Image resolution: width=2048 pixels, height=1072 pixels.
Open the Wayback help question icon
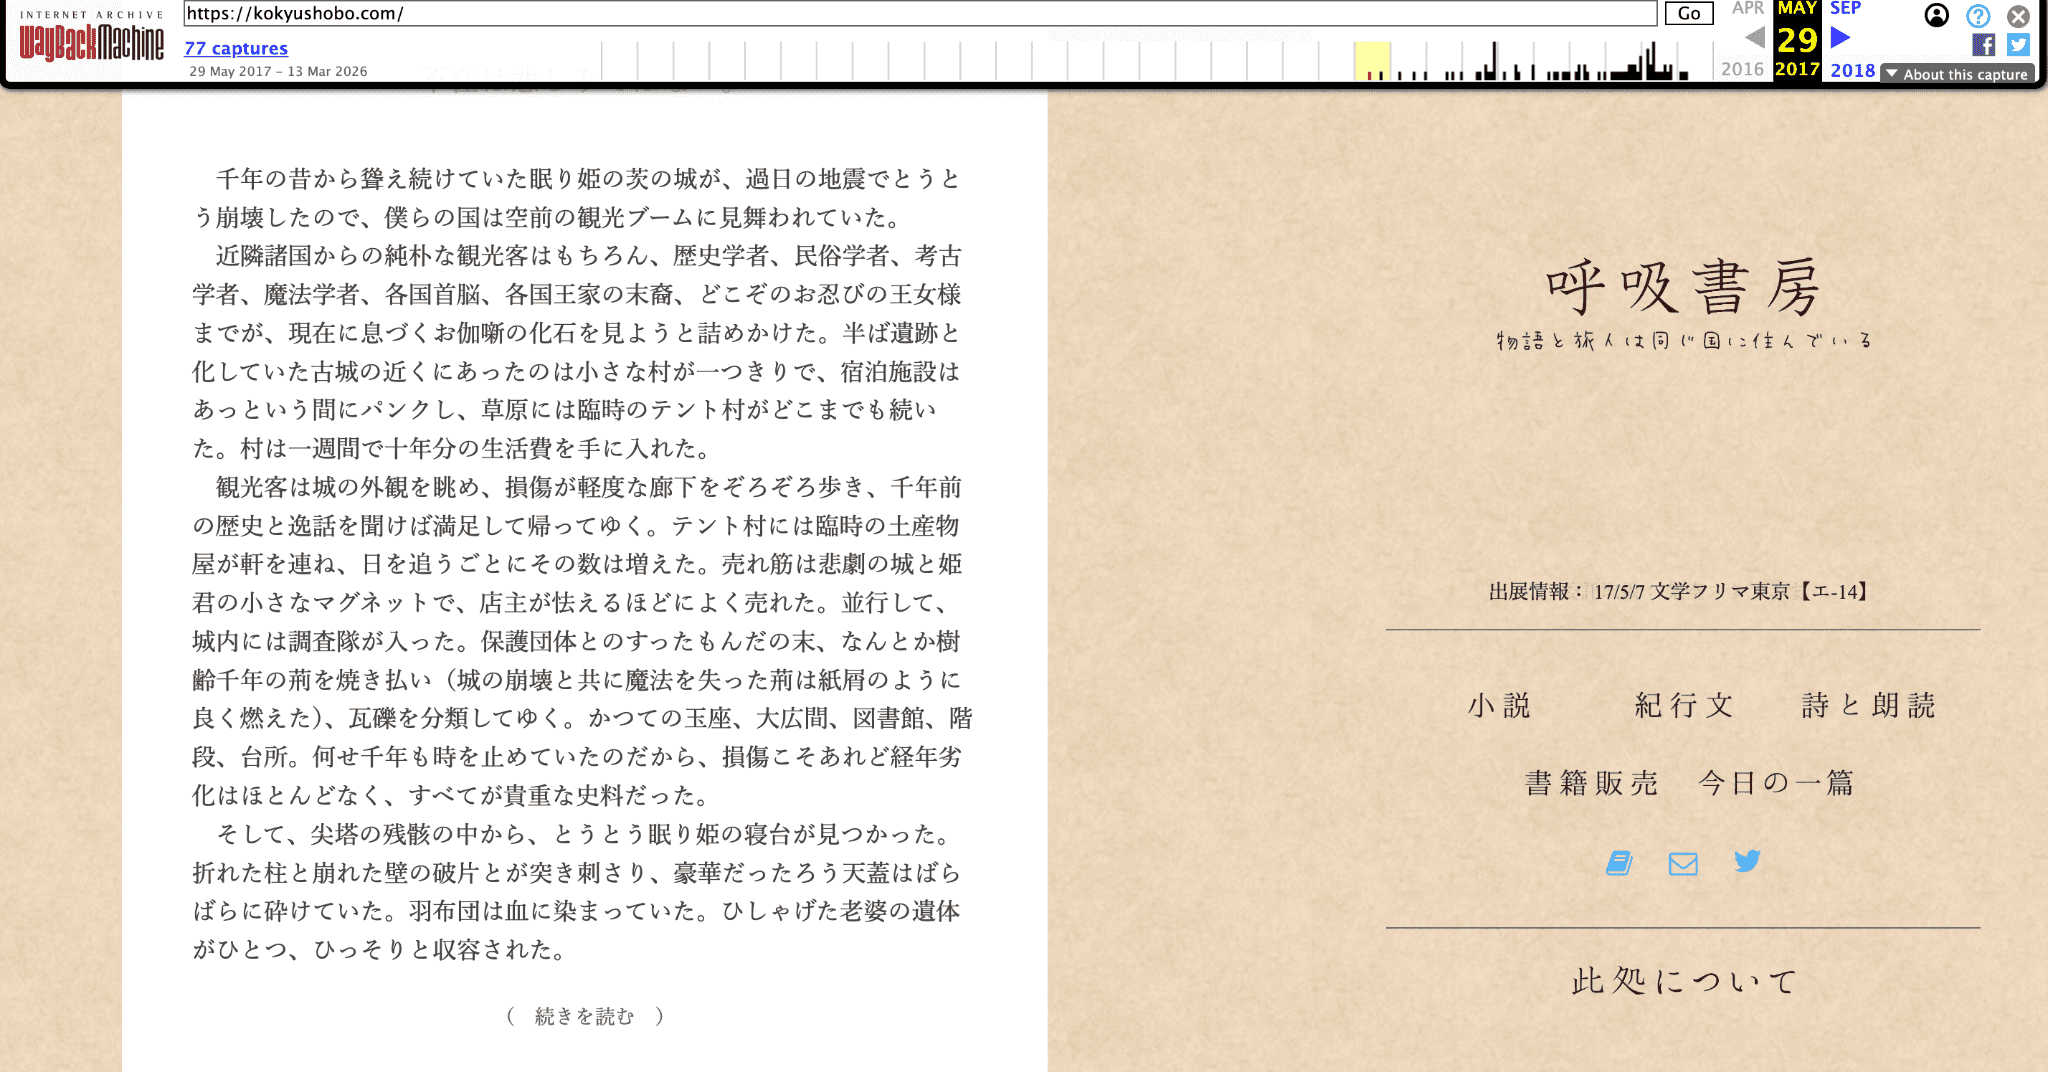[x=1978, y=16]
